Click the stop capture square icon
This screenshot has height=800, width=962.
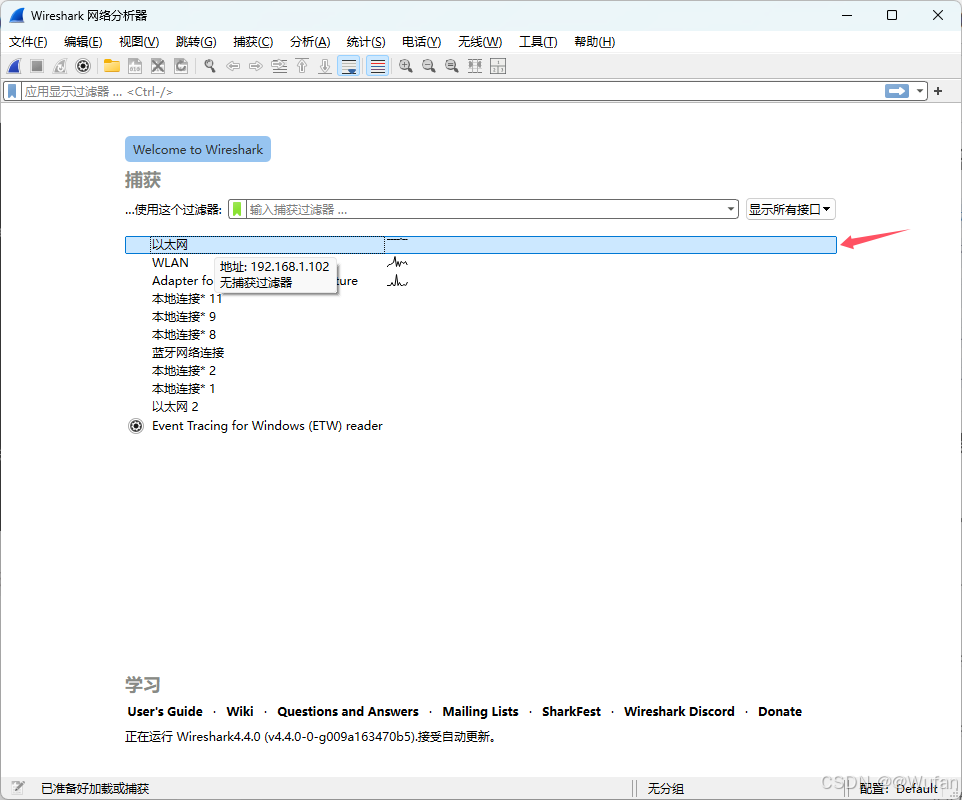coord(37,66)
